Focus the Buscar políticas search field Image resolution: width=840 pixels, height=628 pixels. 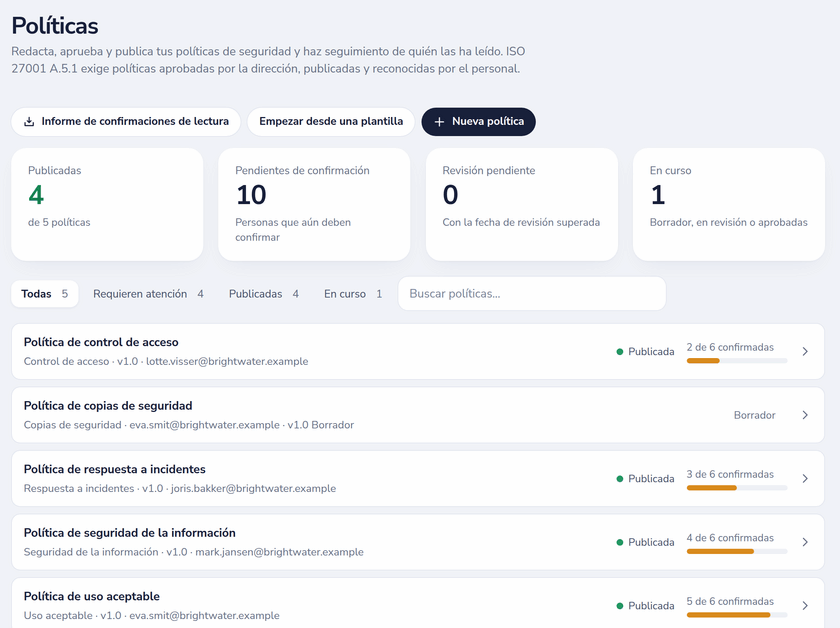point(532,294)
